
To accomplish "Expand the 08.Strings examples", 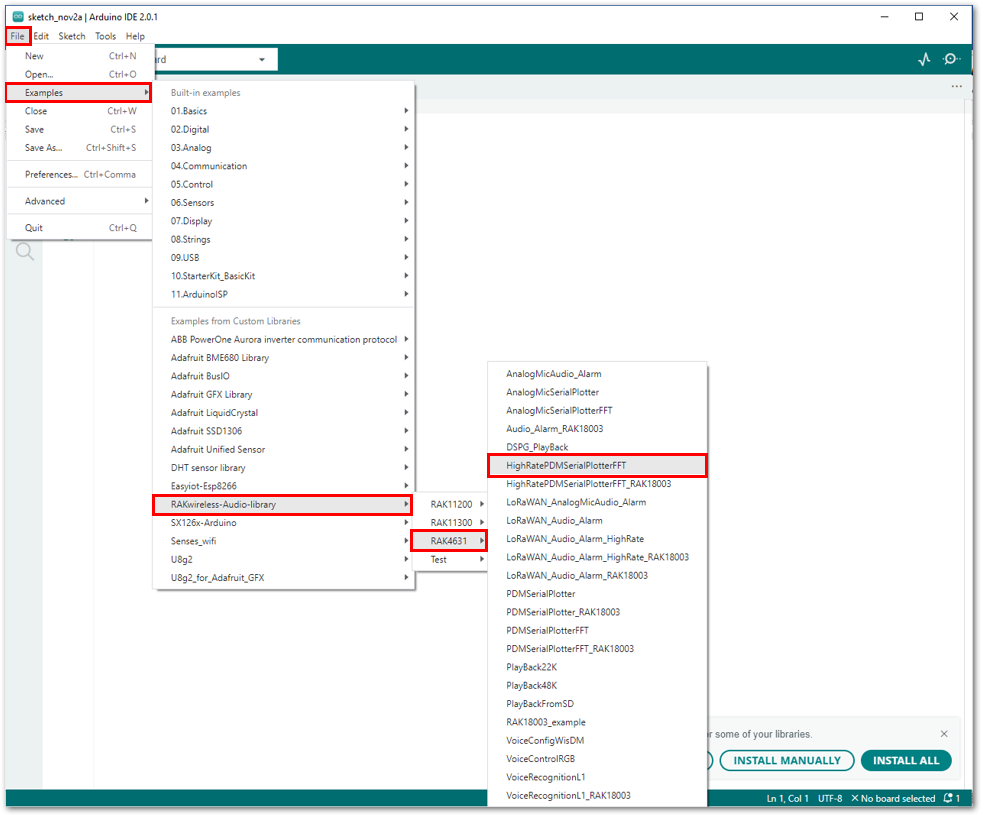I will click(x=284, y=239).
